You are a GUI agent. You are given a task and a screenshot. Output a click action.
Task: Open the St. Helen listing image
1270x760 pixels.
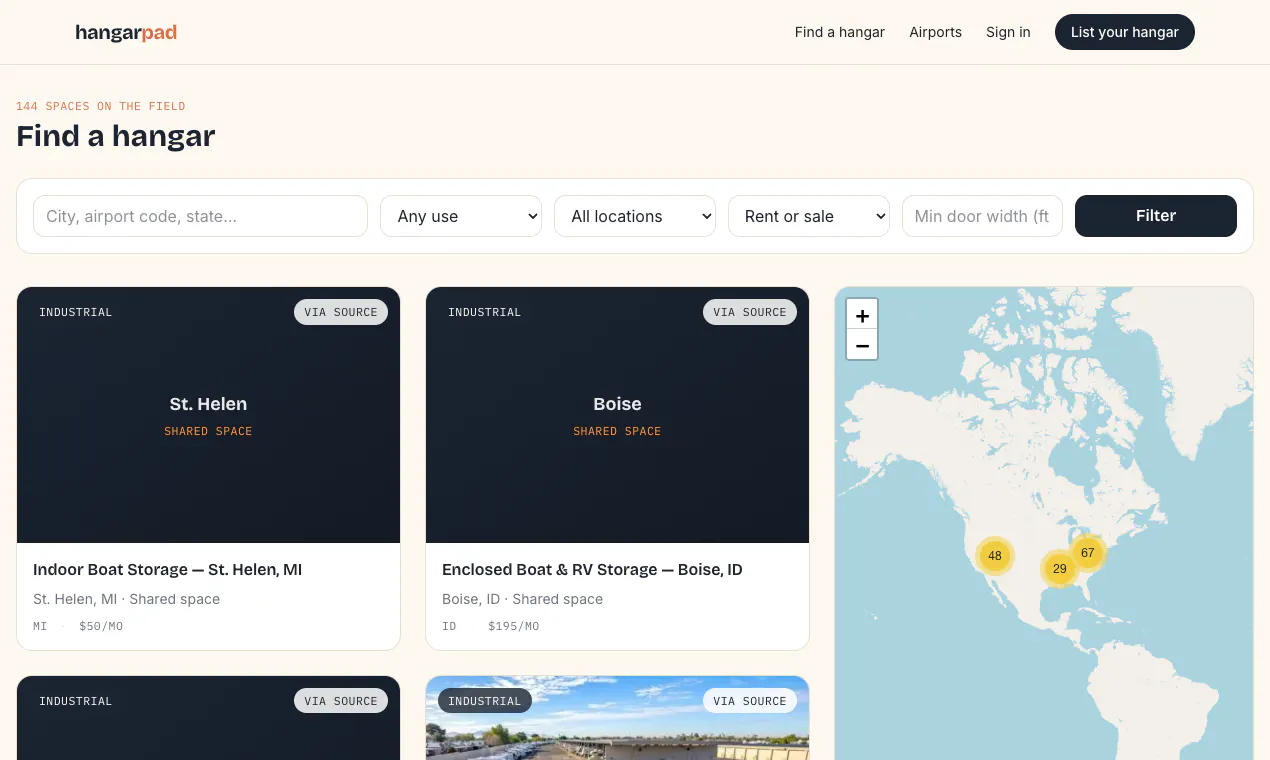coord(208,415)
